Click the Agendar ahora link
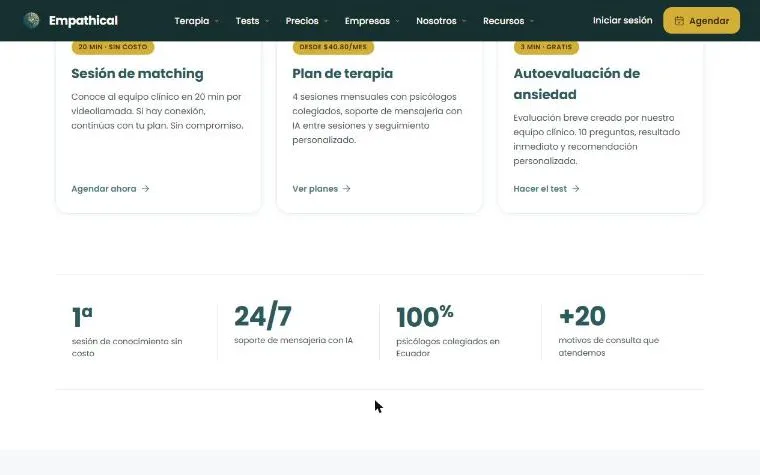The image size is (760, 475). pyautogui.click(x=110, y=189)
